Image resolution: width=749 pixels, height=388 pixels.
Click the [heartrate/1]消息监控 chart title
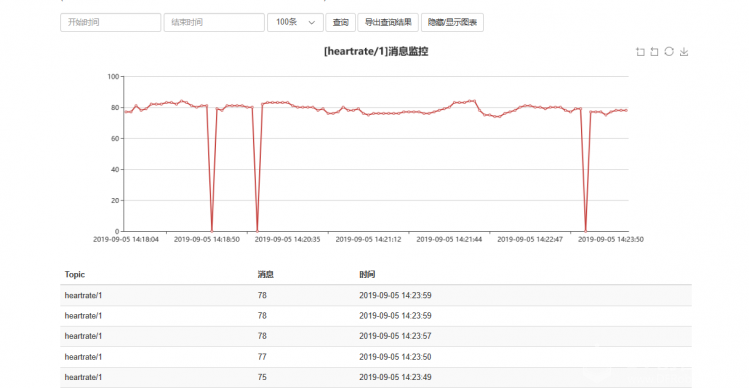coord(376,52)
